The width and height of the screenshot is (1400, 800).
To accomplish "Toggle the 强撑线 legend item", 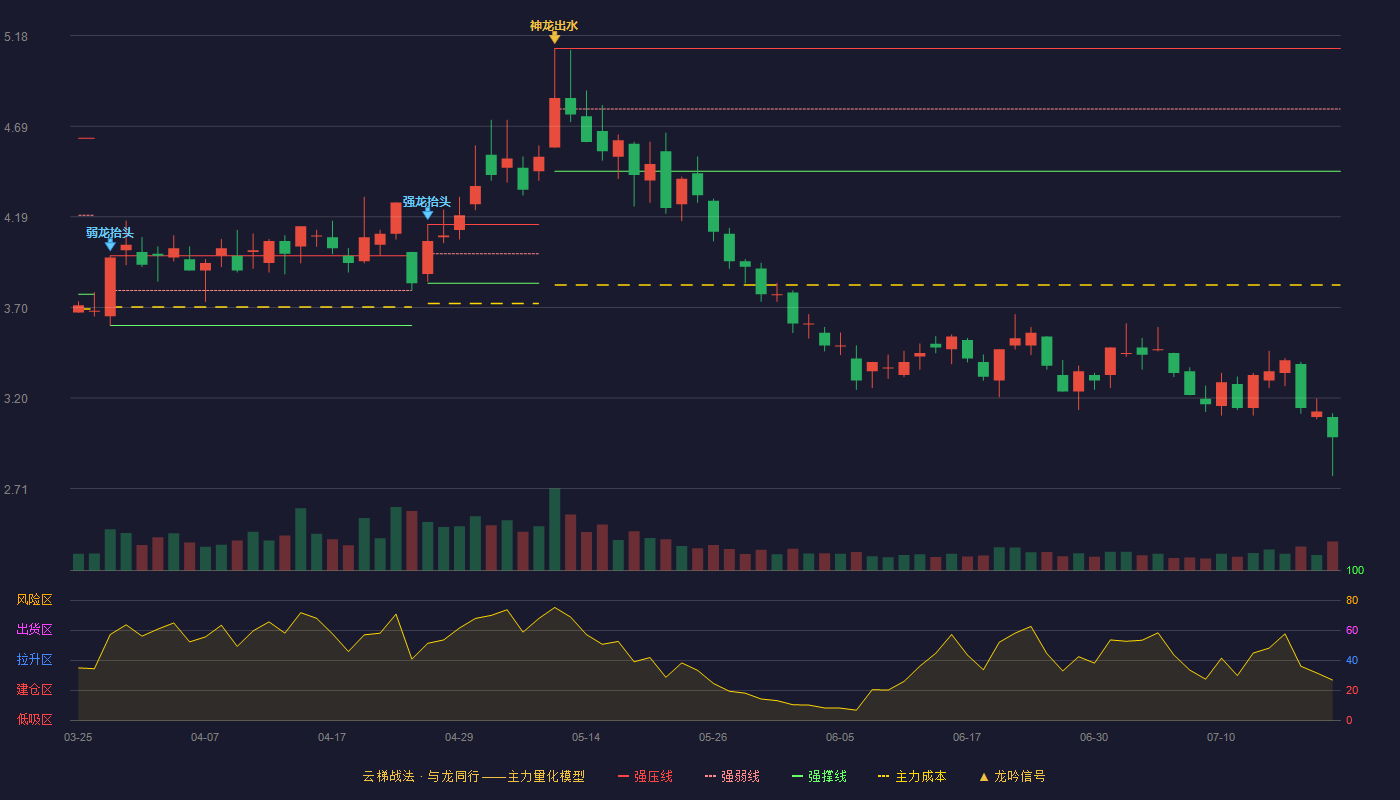I will click(819, 776).
